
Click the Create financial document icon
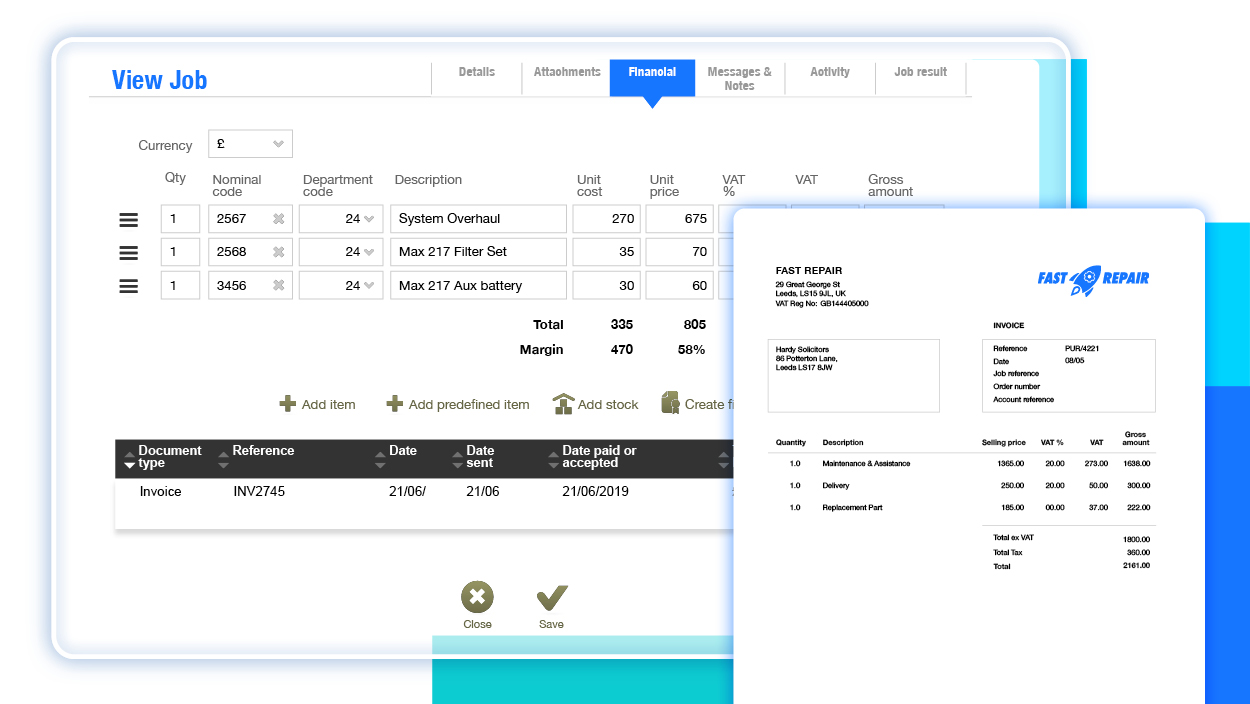[669, 401]
